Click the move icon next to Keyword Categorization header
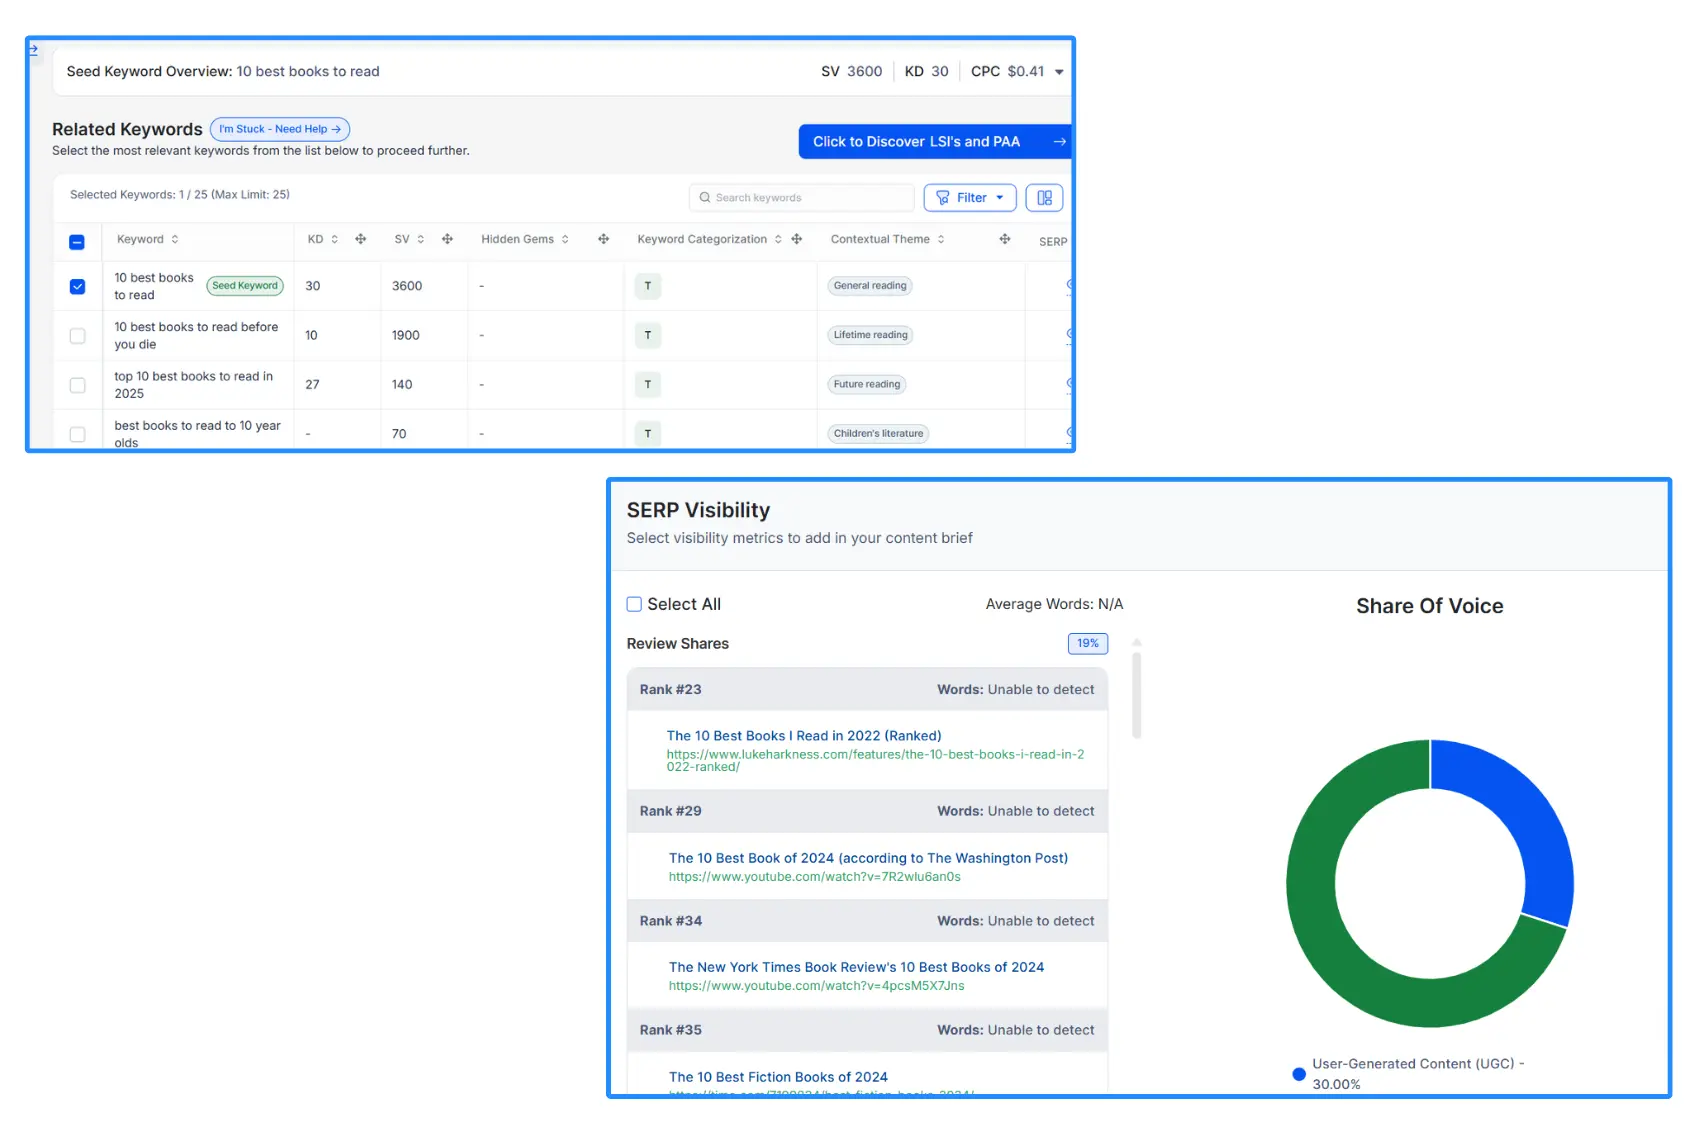The image size is (1702, 1122). pos(796,239)
